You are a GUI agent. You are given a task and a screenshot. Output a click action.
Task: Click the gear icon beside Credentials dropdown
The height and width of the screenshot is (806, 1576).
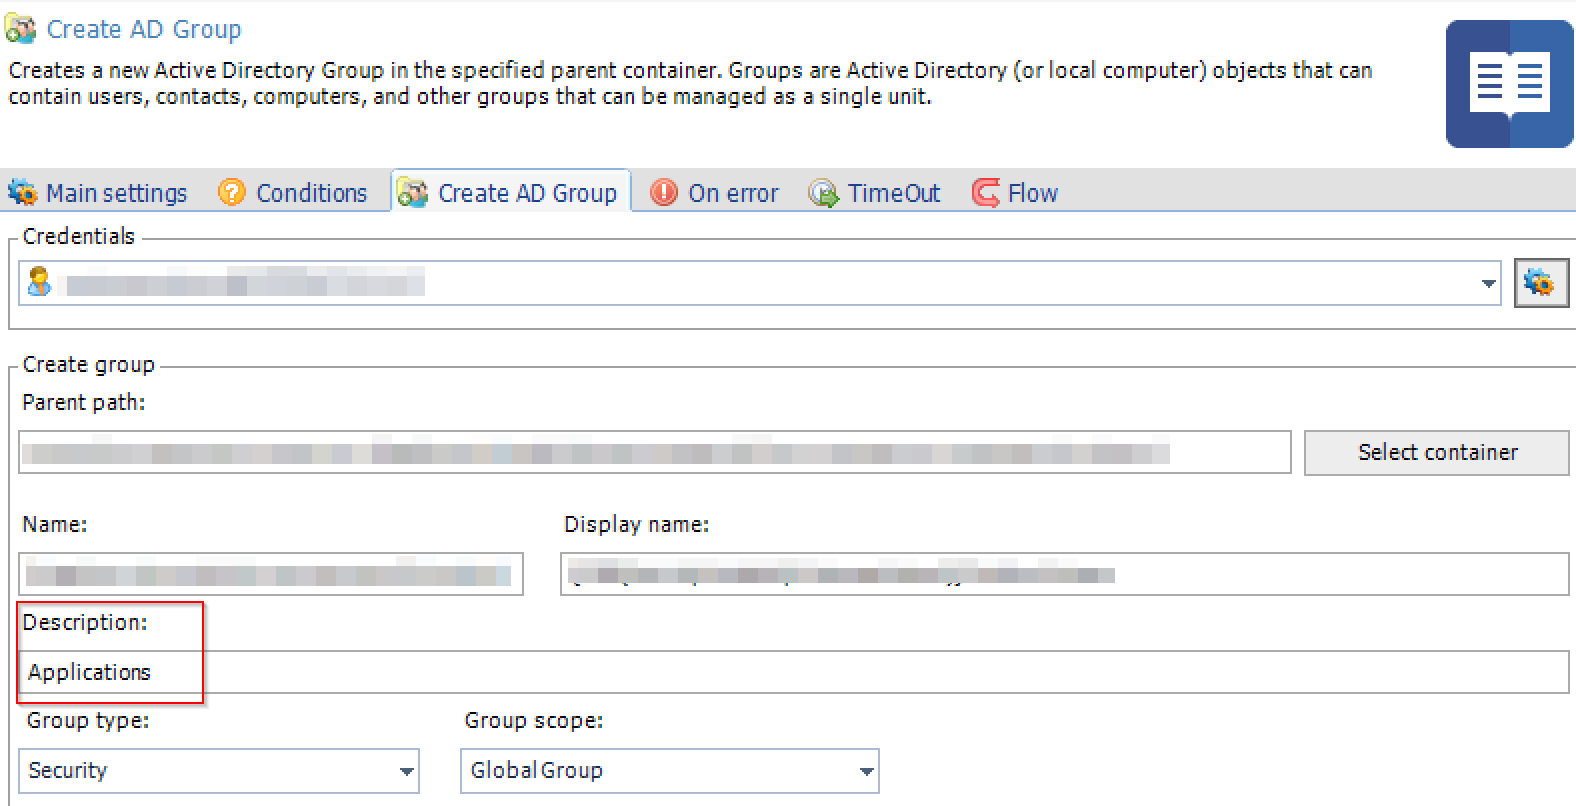[x=1540, y=284]
